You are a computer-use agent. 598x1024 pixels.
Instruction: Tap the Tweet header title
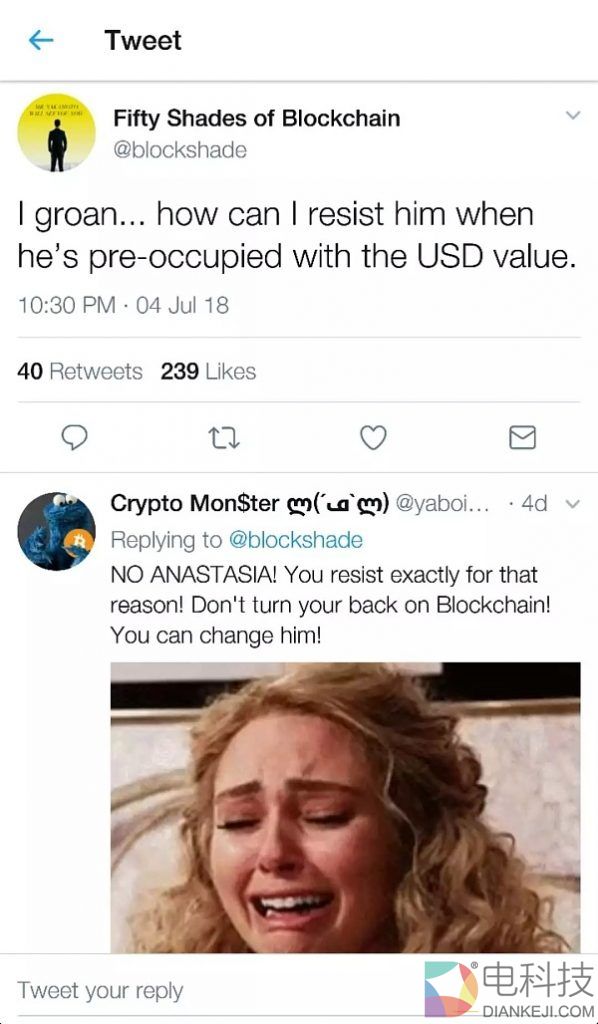(143, 40)
